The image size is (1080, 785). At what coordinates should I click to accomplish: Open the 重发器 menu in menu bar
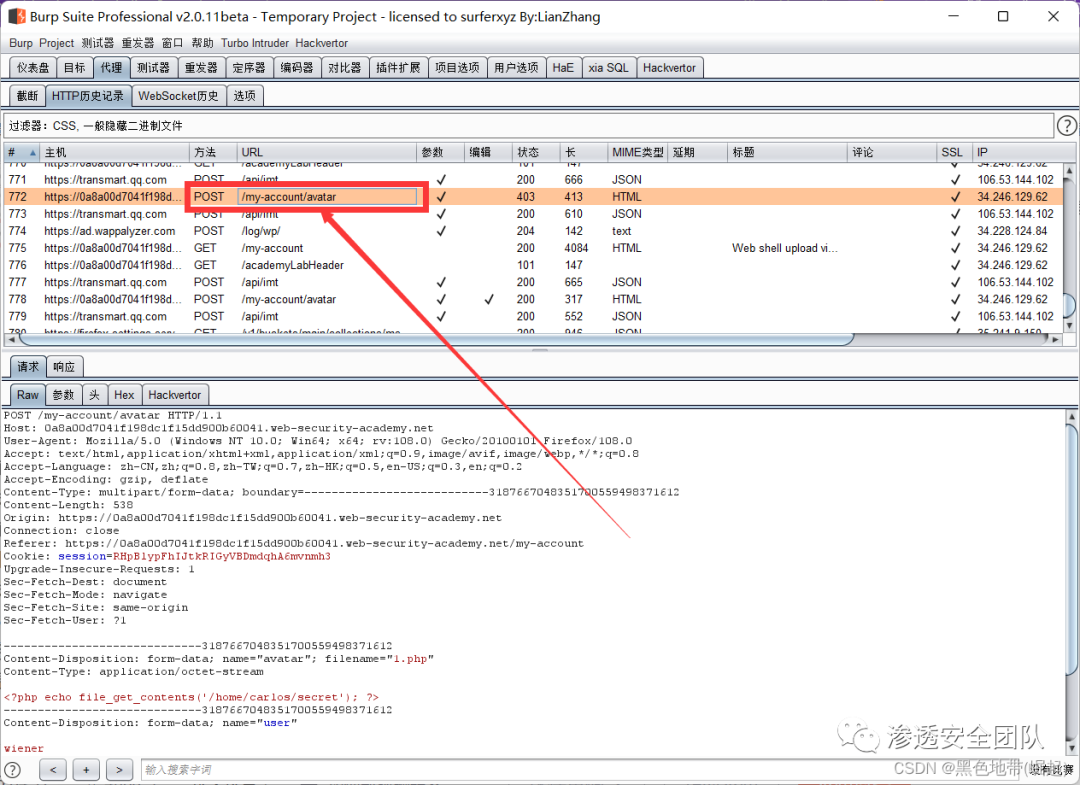[138, 43]
